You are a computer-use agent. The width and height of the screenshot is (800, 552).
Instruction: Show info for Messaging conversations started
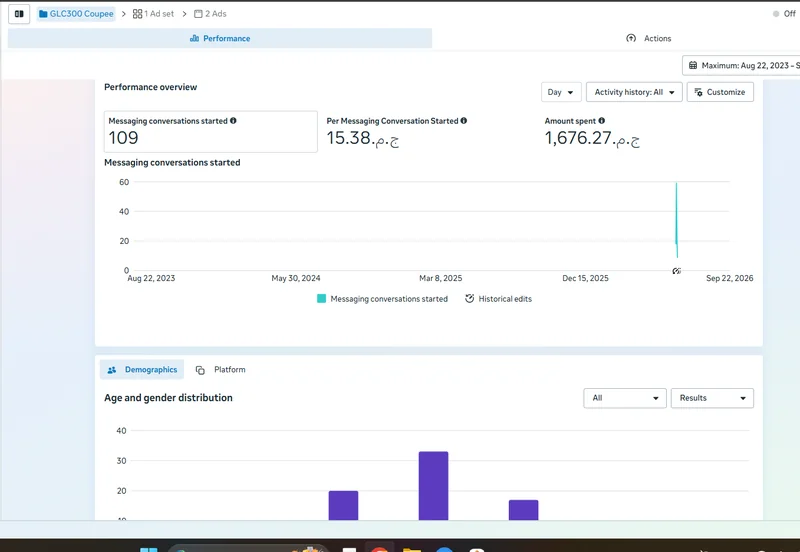[x=233, y=121]
